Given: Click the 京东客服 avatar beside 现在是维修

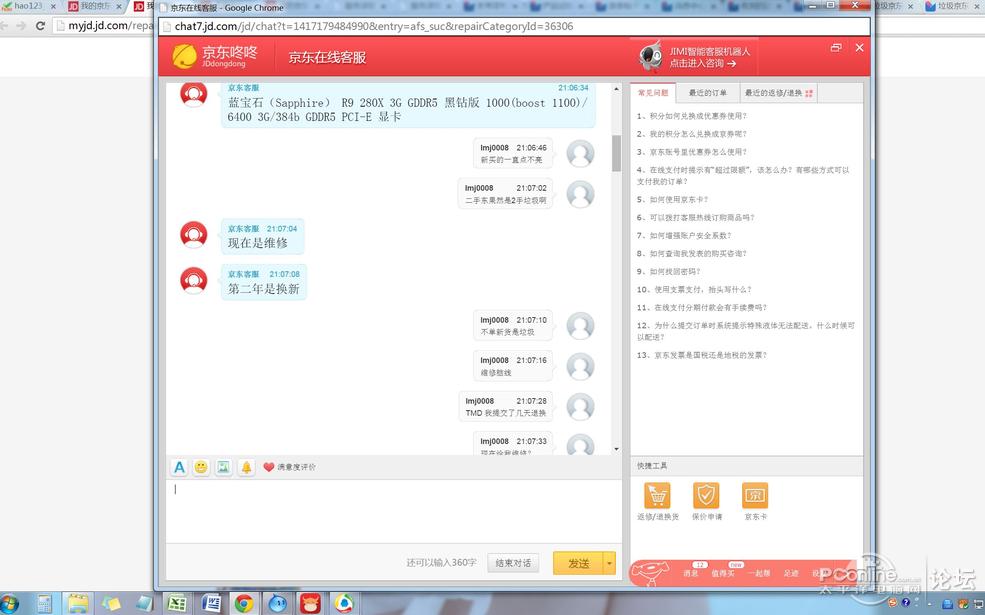Looking at the screenshot, I should [x=193, y=234].
